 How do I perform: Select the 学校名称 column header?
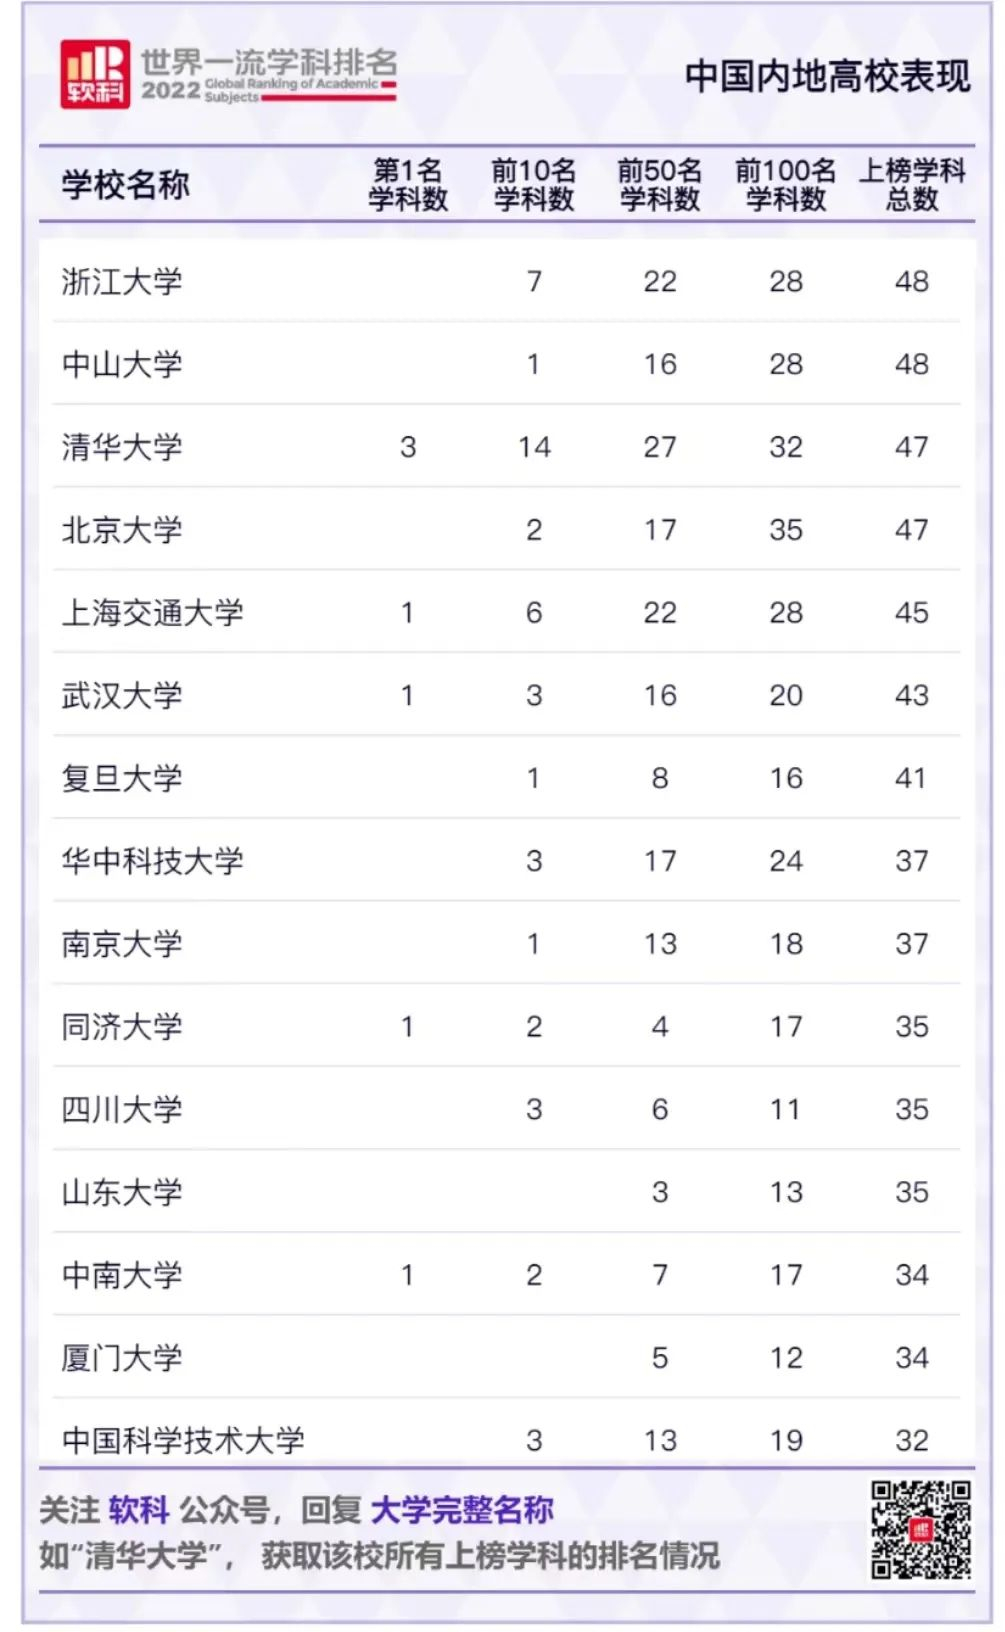click(x=126, y=184)
